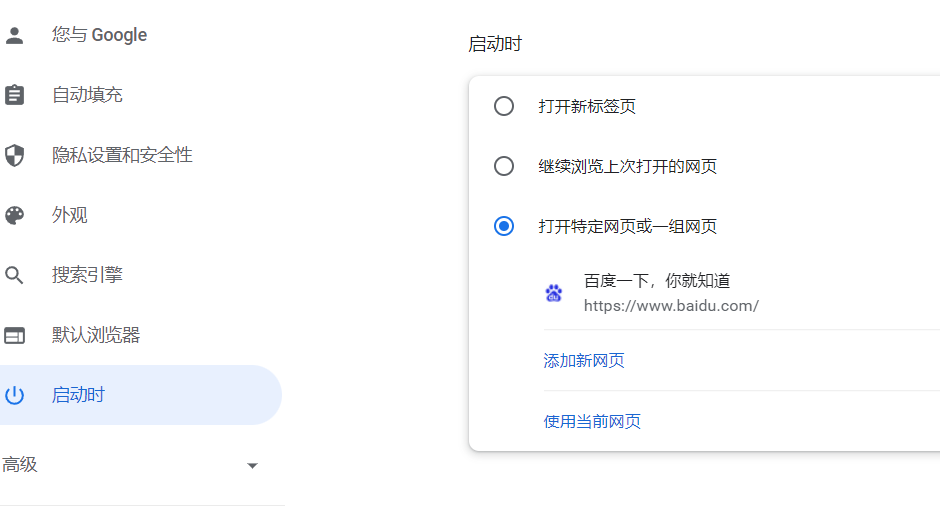Screen dimensions: 940x511
Task: Click the palette icon for 外观
Action: point(14,215)
